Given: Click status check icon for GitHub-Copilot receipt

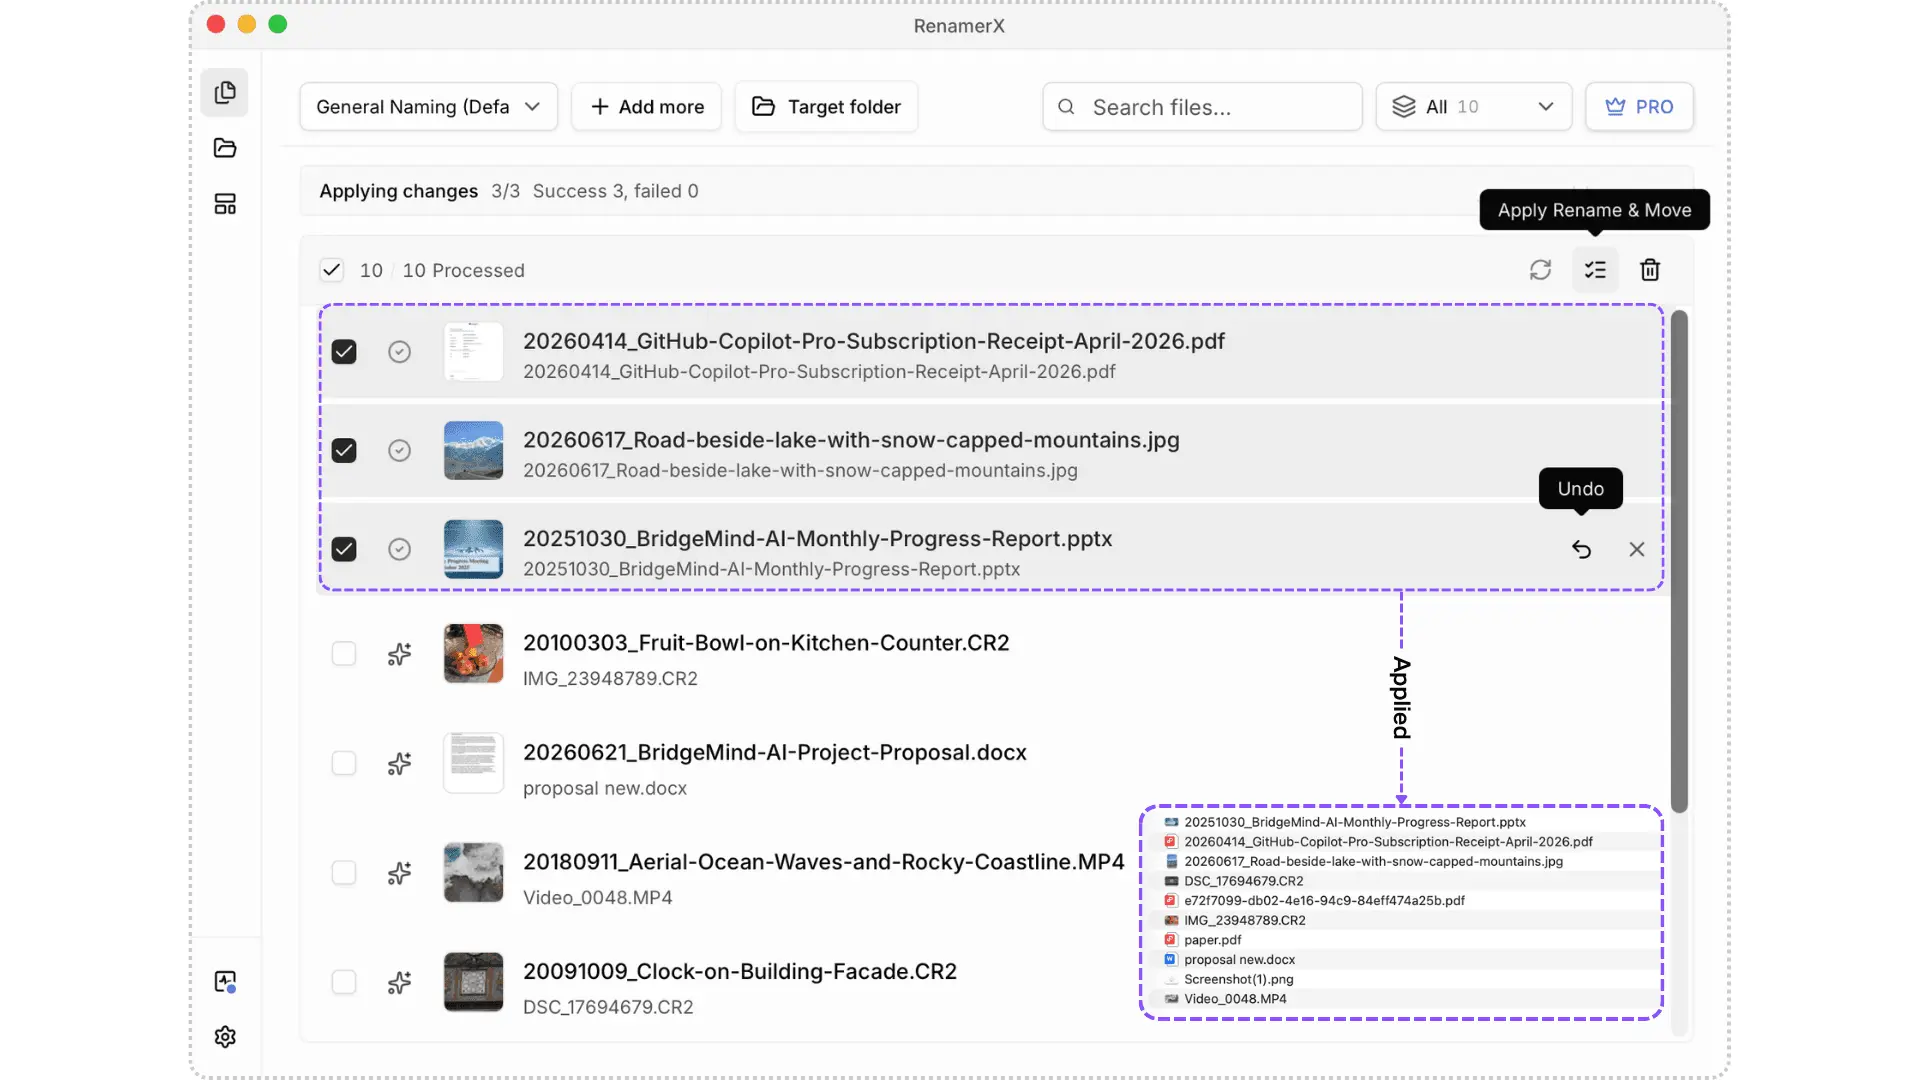Looking at the screenshot, I should tap(399, 352).
